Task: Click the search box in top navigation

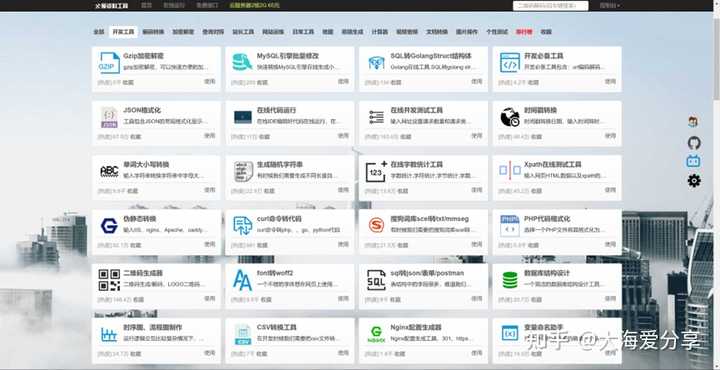Action: coord(551,6)
